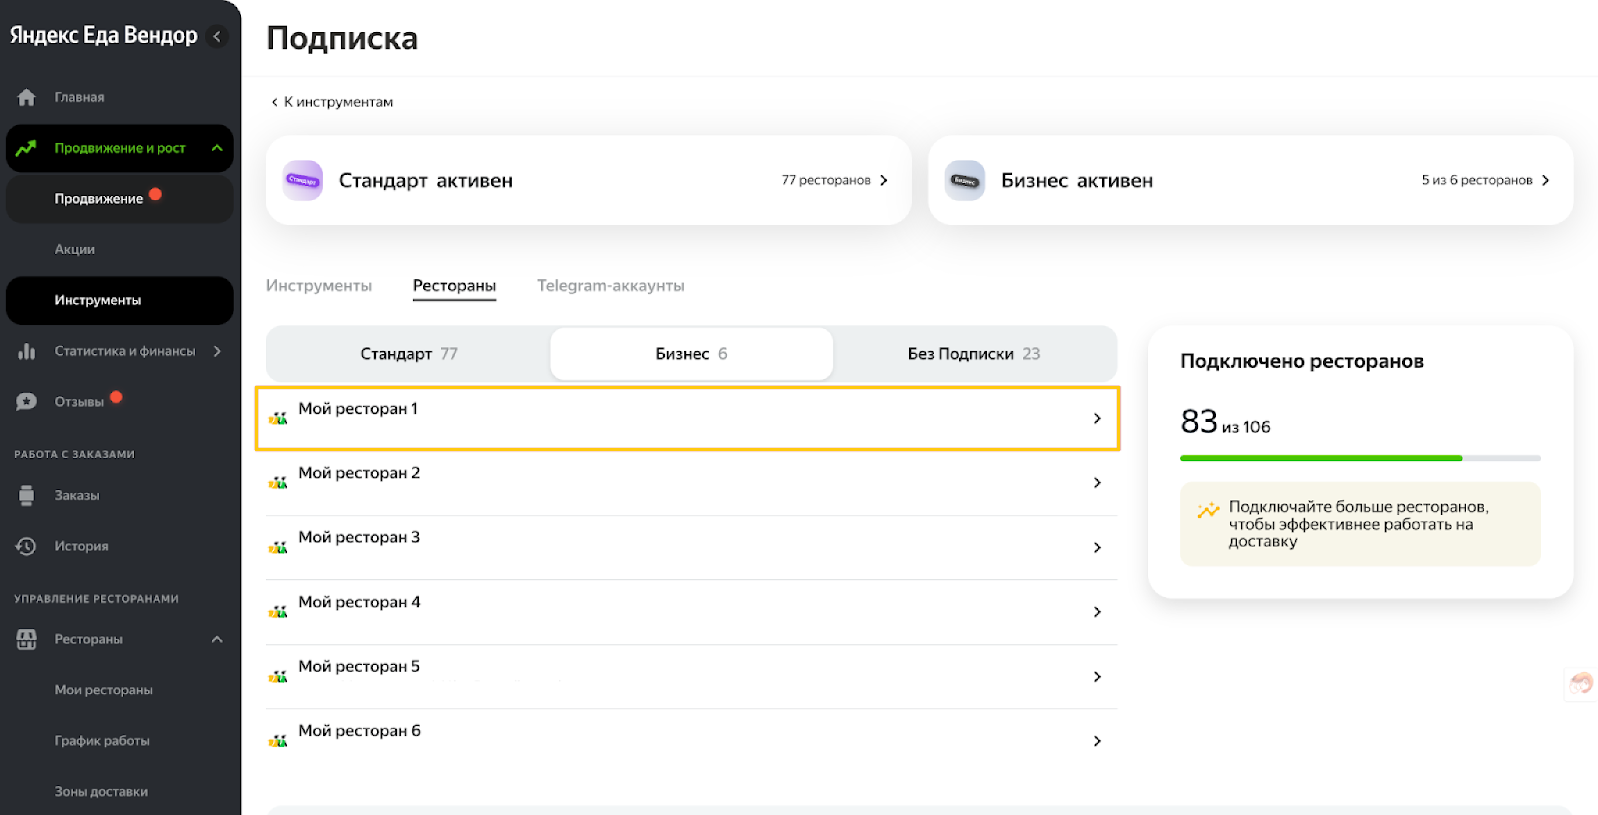Click the red notification dot on Продвижение
Viewport: 1598px width, 815px height.
(155, 194)
